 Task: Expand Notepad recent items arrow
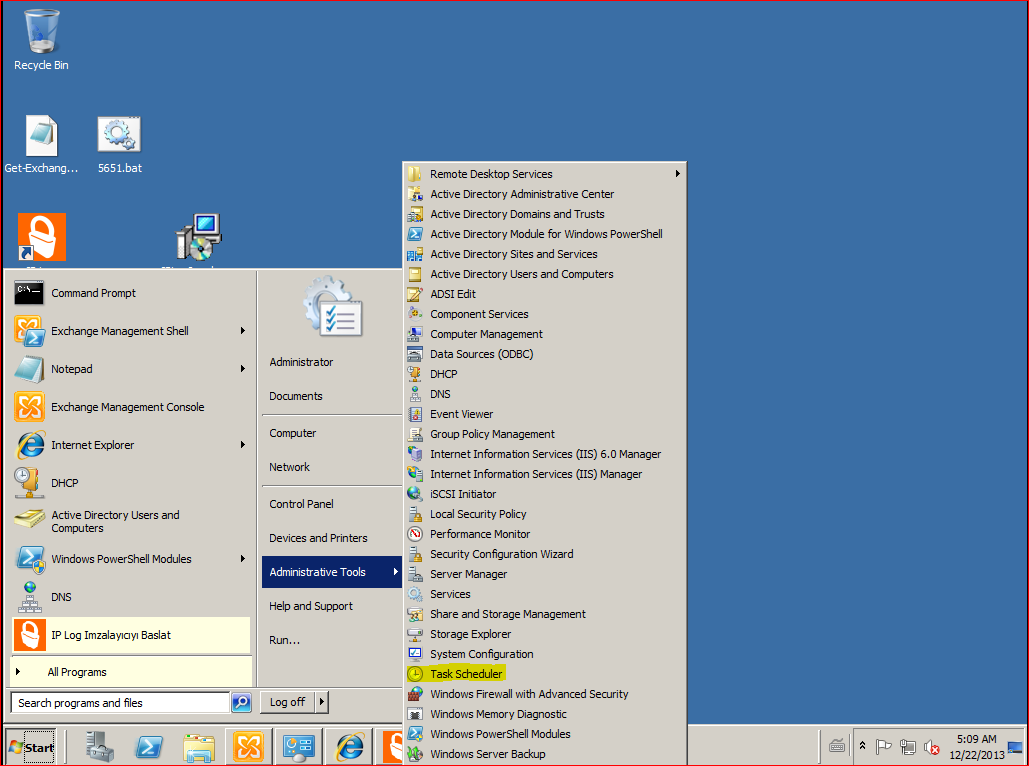pos(243,369)
